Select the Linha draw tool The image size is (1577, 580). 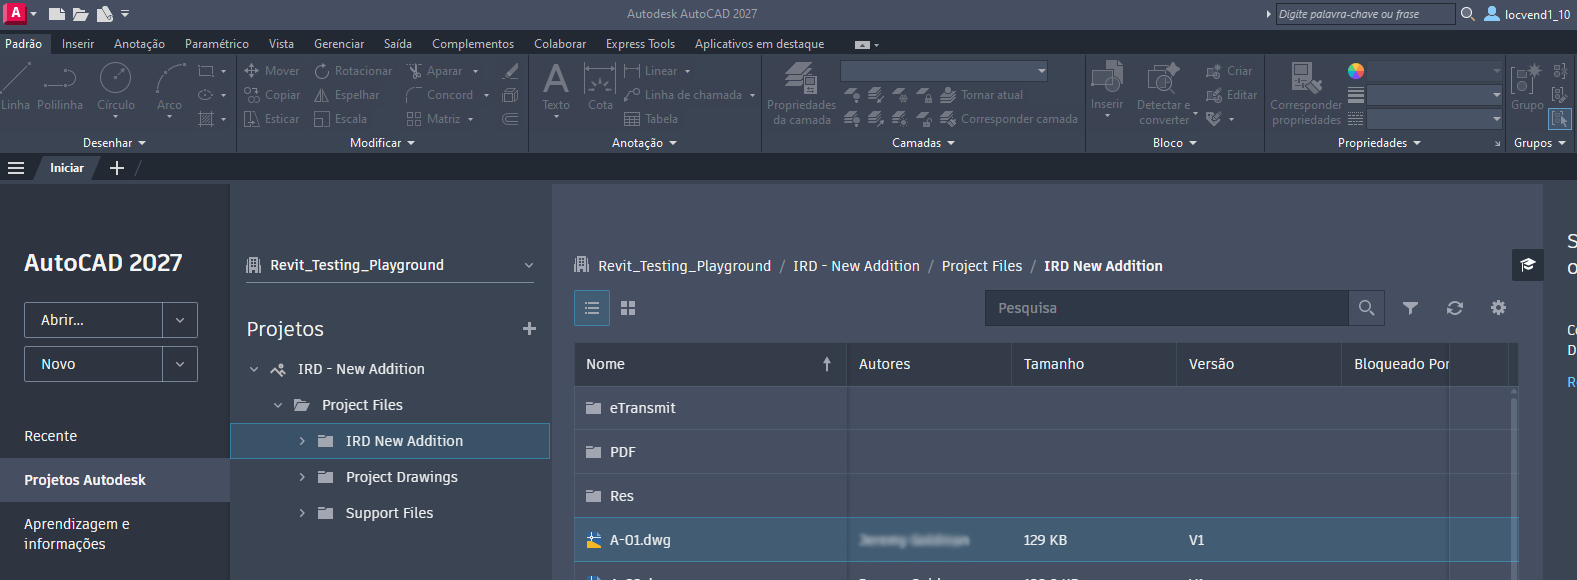(x=15, y=86)
